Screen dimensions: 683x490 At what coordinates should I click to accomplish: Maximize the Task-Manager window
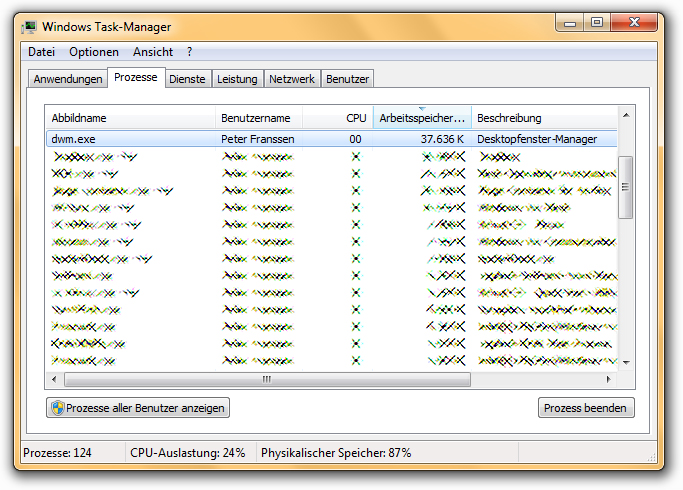point(597,23)
